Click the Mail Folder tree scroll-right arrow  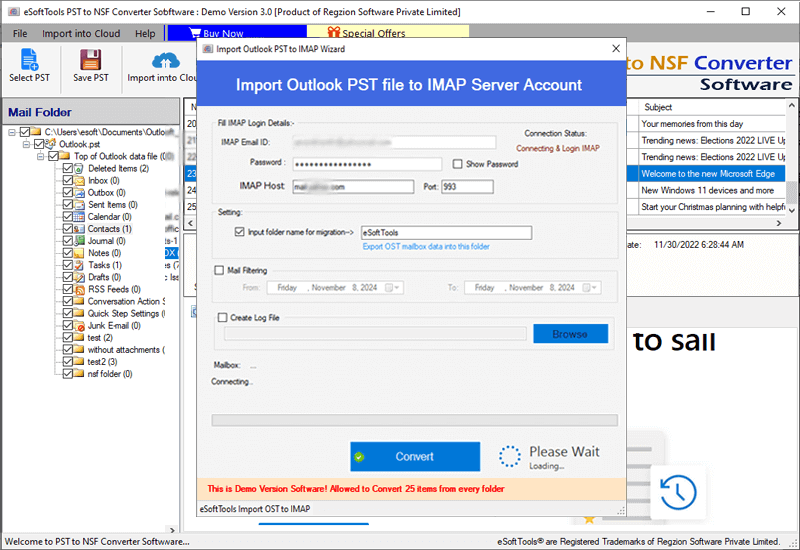point(172,530)
